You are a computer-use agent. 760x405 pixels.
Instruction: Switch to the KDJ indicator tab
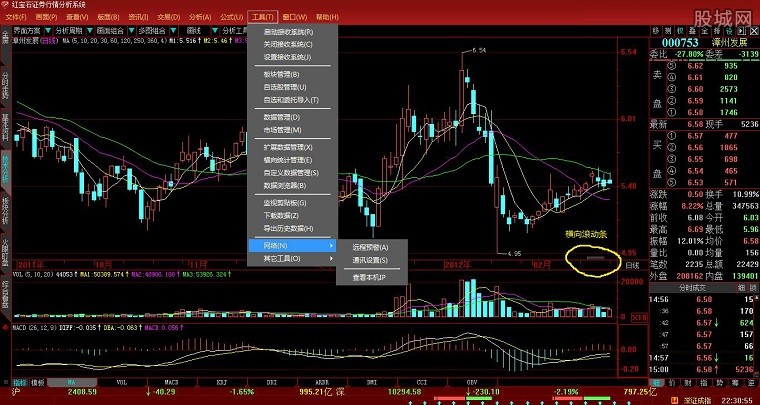(223, 382)
